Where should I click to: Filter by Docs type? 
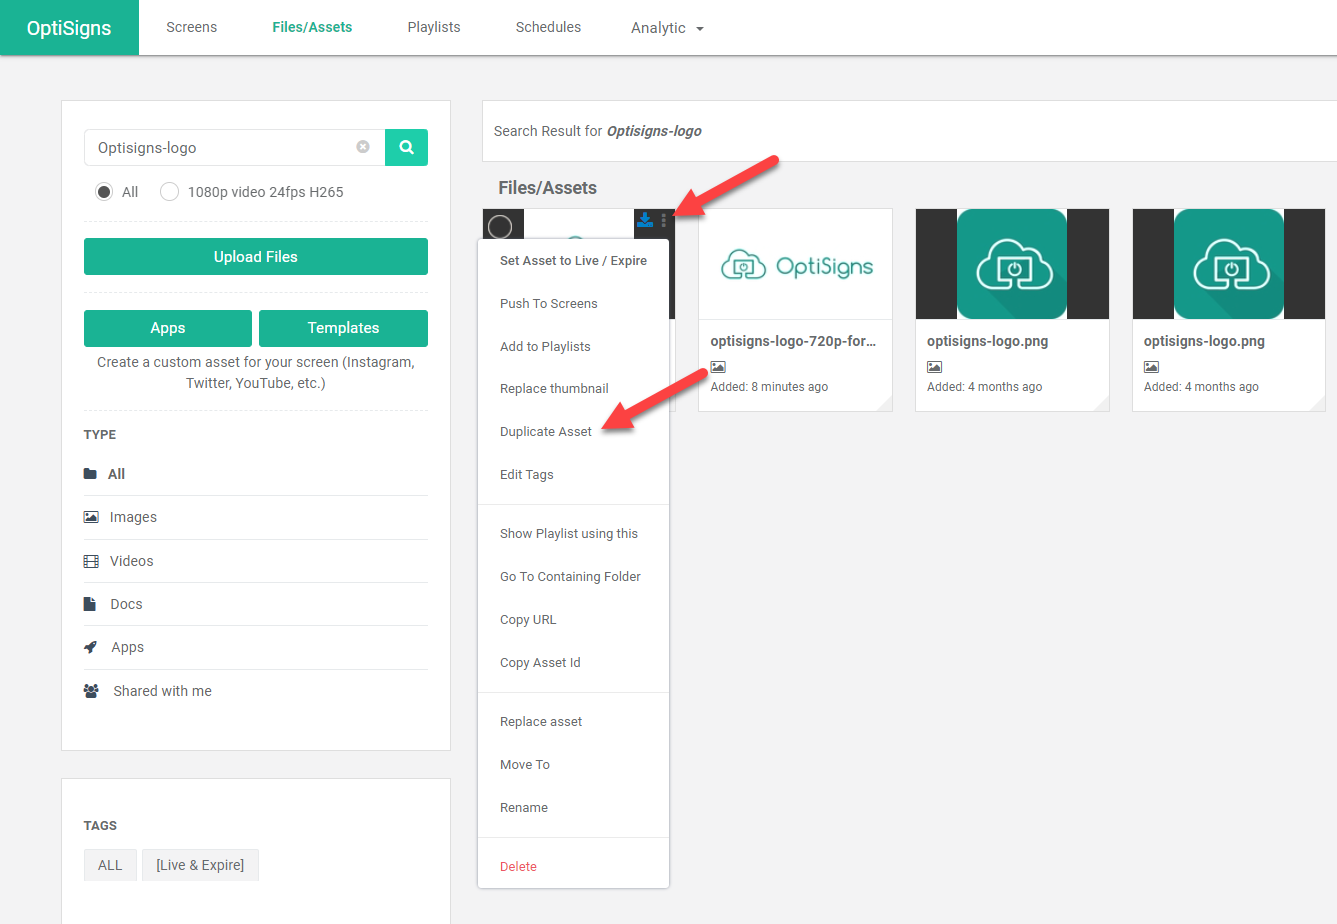click(x=126, y=604)
